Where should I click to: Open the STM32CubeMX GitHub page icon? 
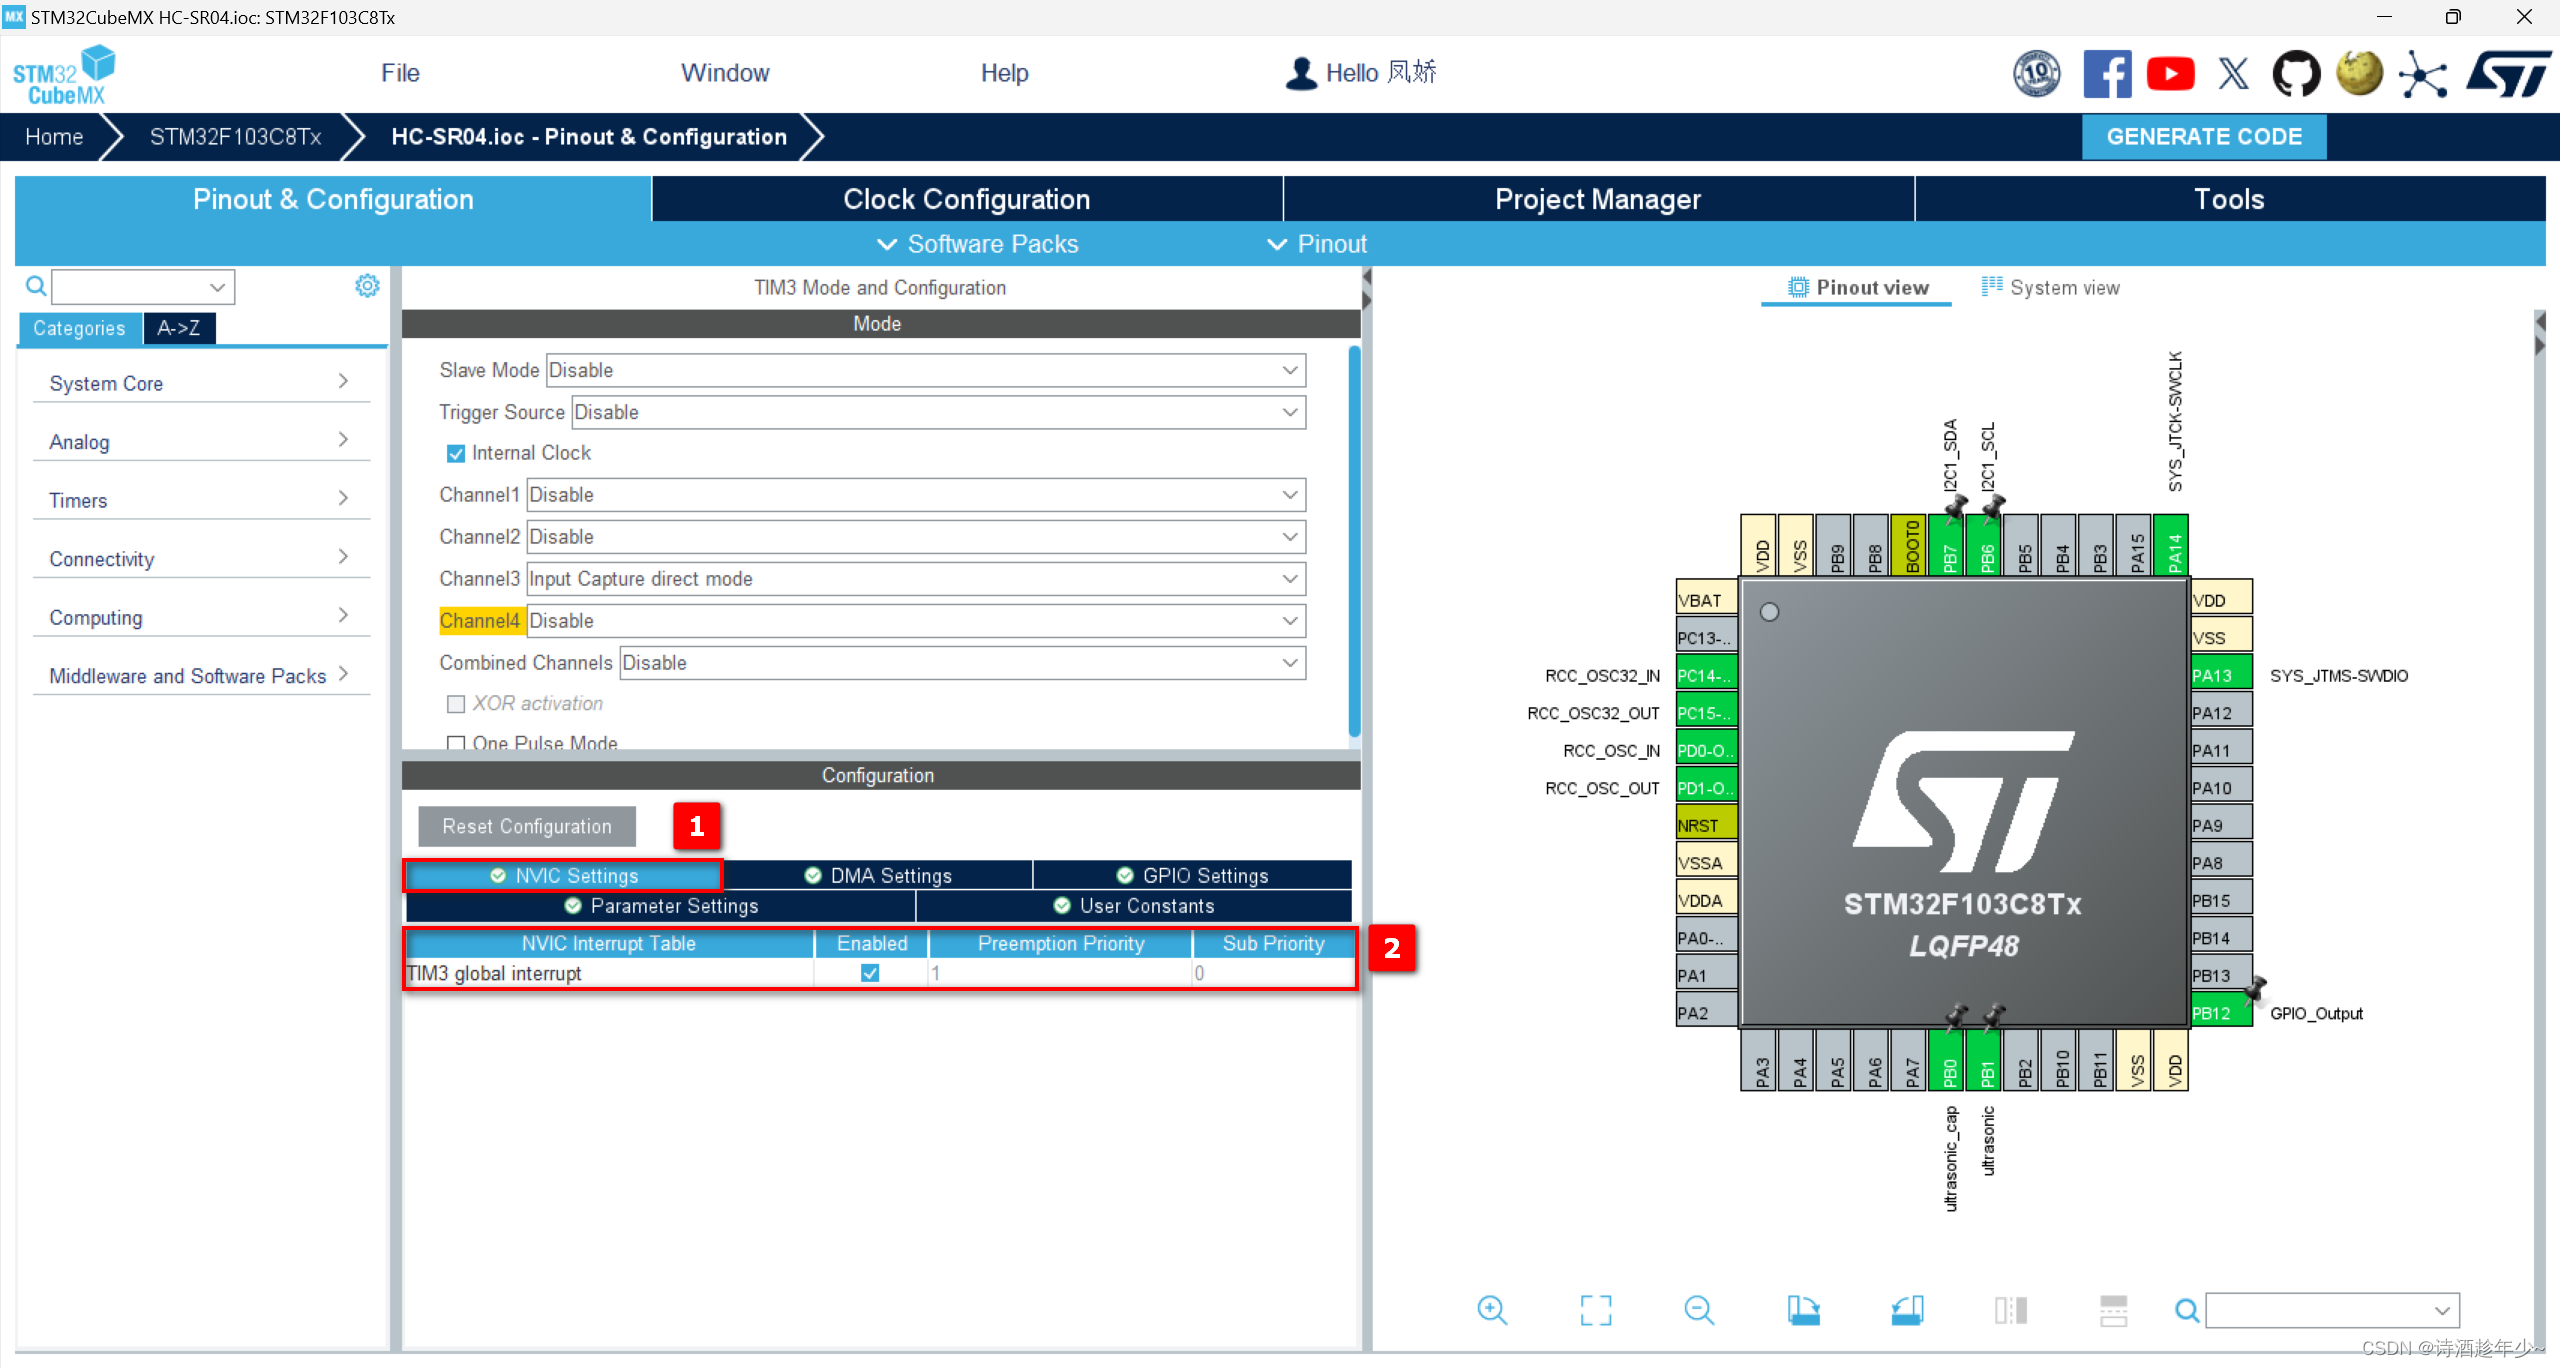(x=2297, y=73)
